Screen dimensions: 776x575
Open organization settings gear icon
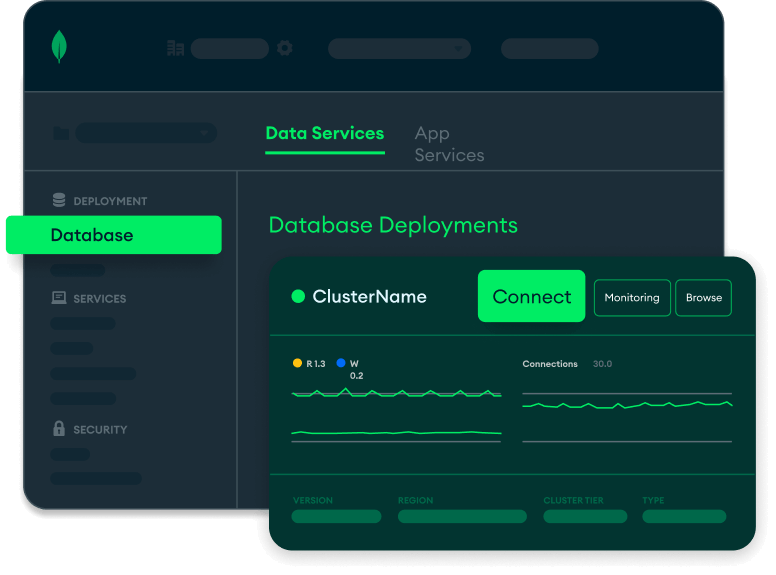285,48
